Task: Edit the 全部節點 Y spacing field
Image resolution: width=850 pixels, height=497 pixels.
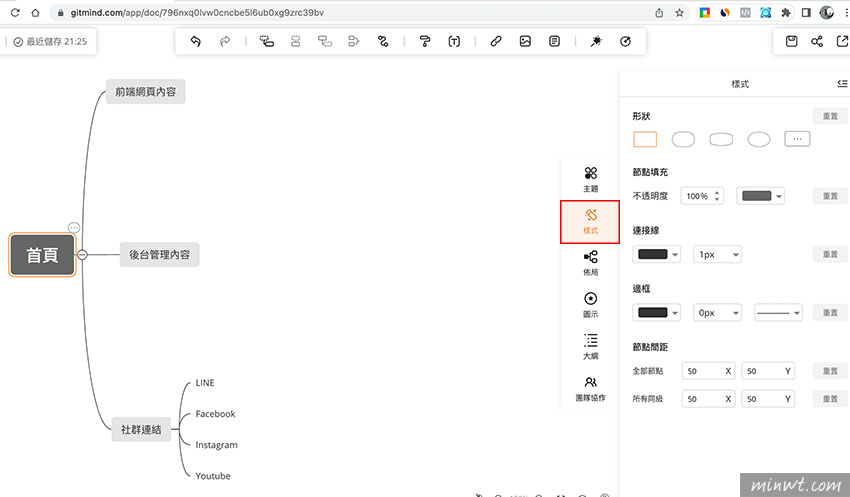Action: (768, 371)
